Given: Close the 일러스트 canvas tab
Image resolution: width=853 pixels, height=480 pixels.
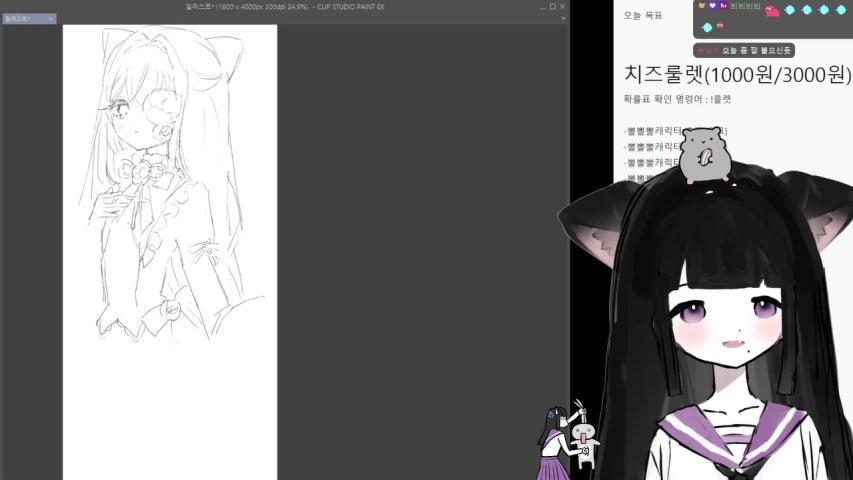Looking at the screenshot, I should coord(51,19).
